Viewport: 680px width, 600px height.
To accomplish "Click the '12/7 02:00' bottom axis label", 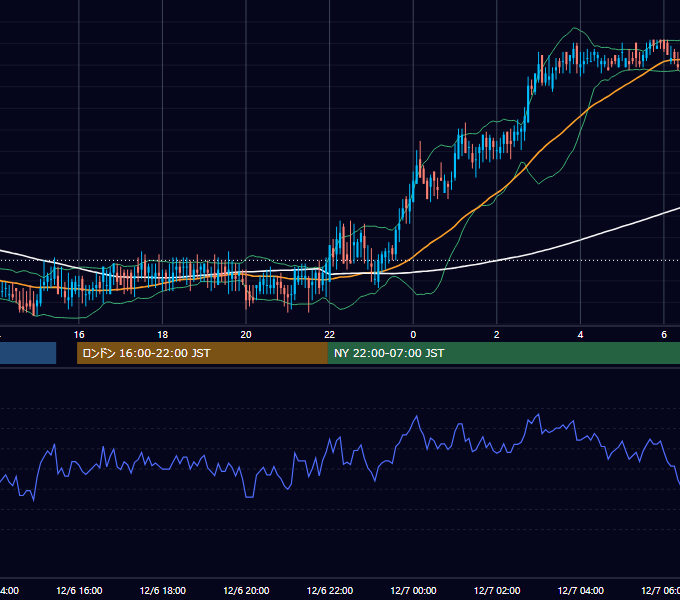I will (x=497, y=590).
